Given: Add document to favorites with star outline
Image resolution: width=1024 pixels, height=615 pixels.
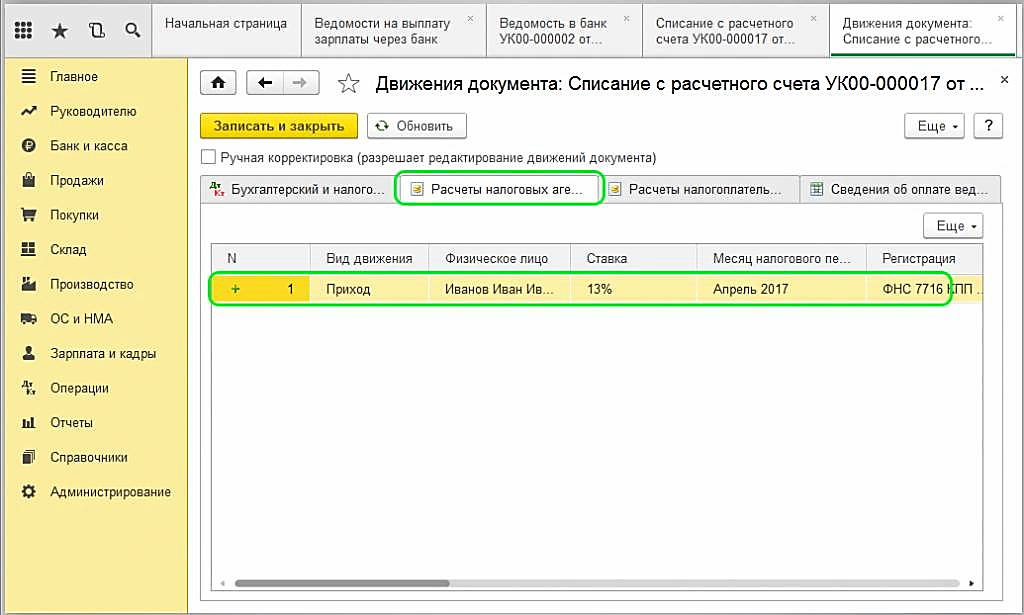Looking at the screenshot, I should click(348, 84).
